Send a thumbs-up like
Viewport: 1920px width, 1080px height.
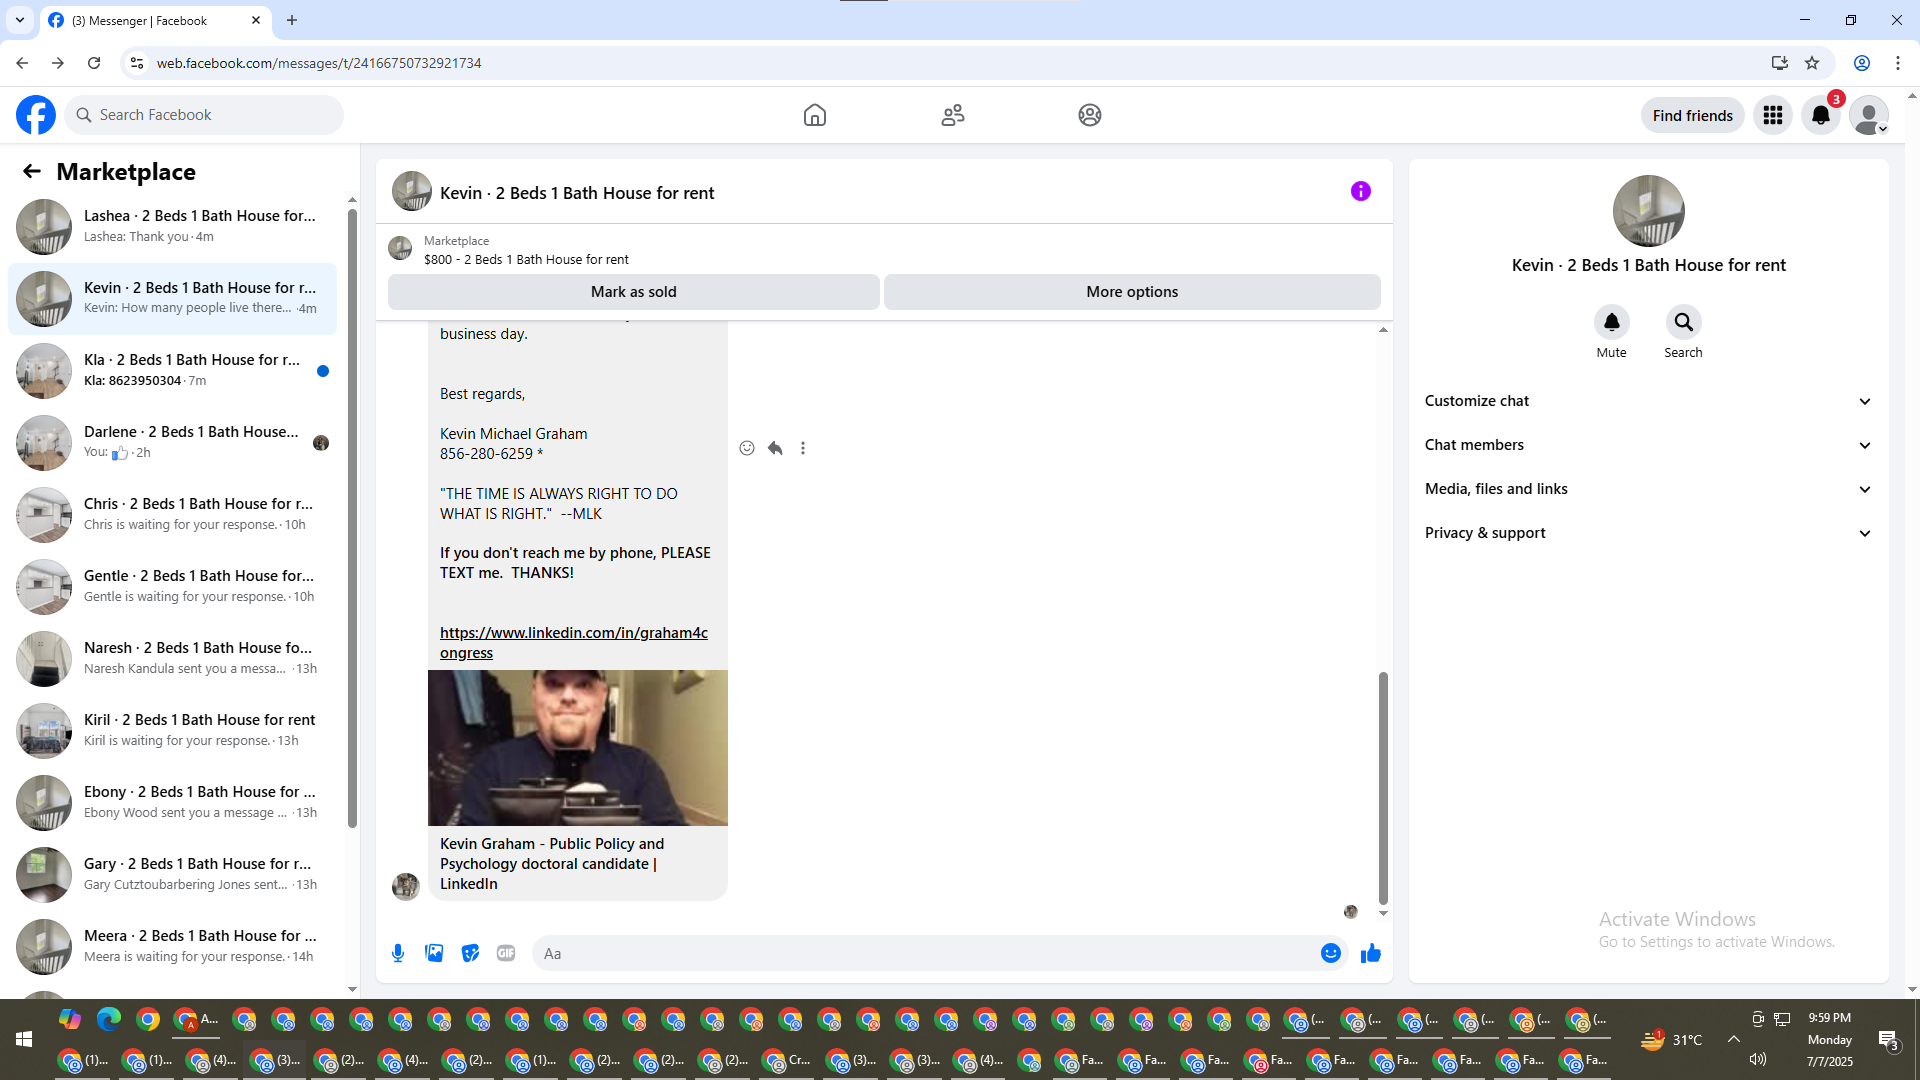tap(1370, 953)
